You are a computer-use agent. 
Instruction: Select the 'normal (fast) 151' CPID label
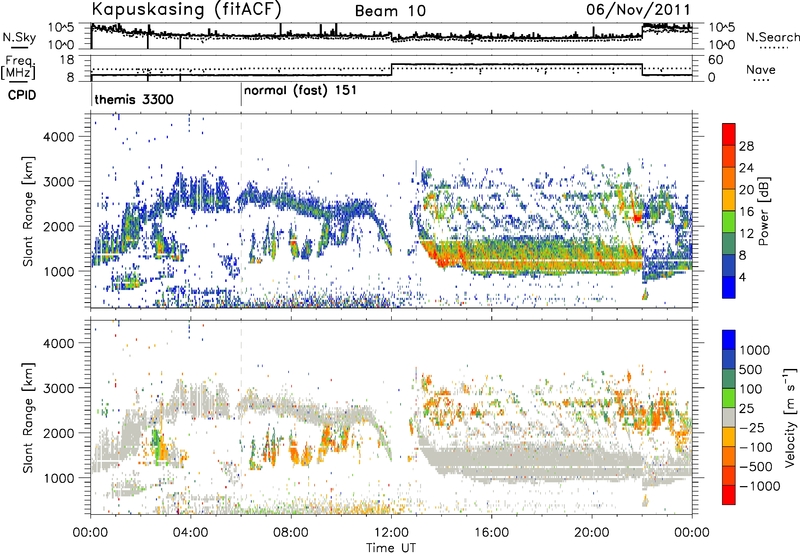click(300, 91)
